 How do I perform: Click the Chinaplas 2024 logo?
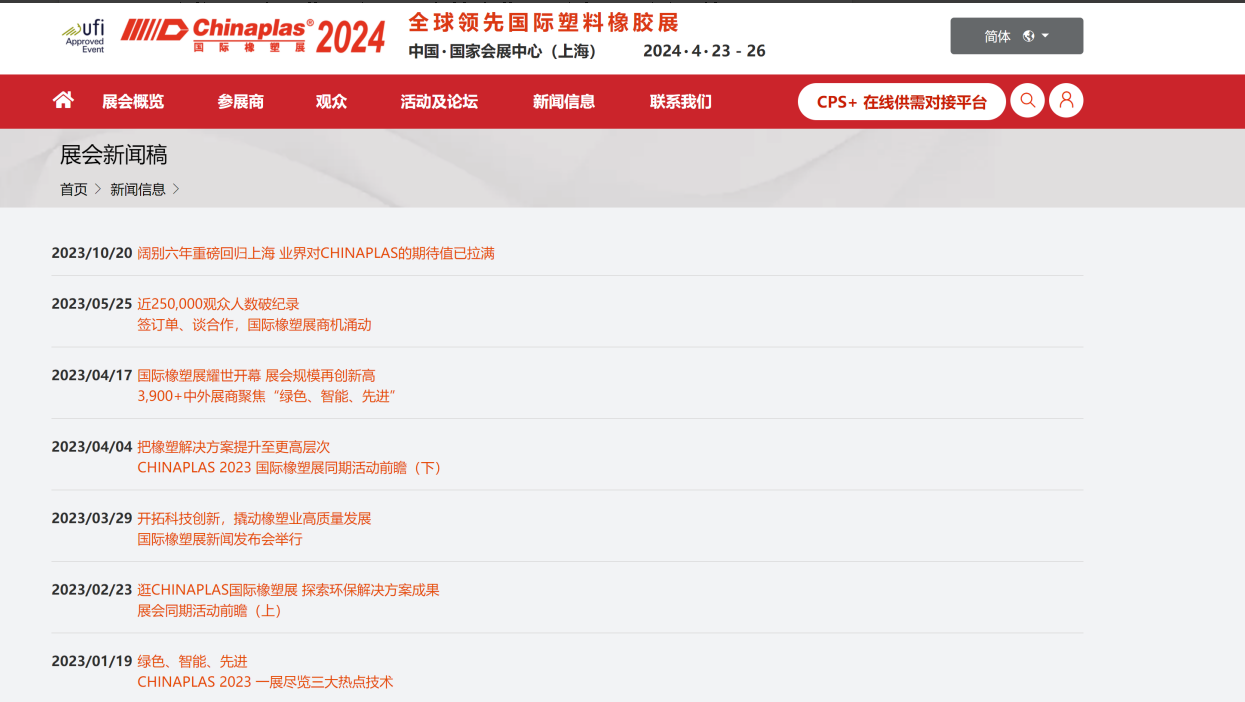pyautogui.click(x=252, y=36)
